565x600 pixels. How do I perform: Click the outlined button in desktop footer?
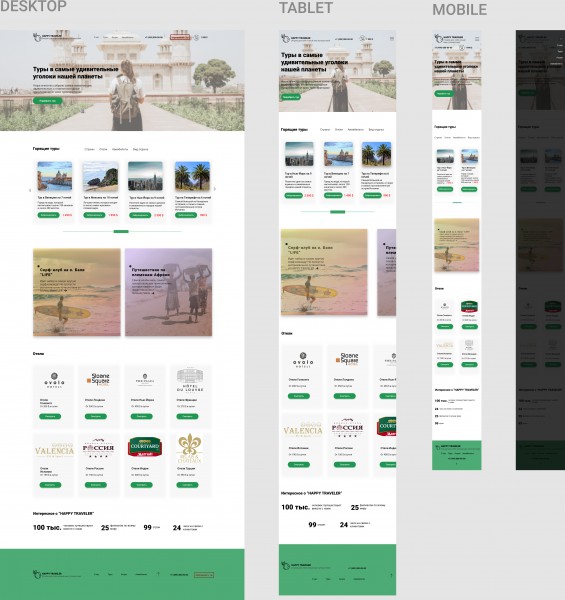coord(204,575)
